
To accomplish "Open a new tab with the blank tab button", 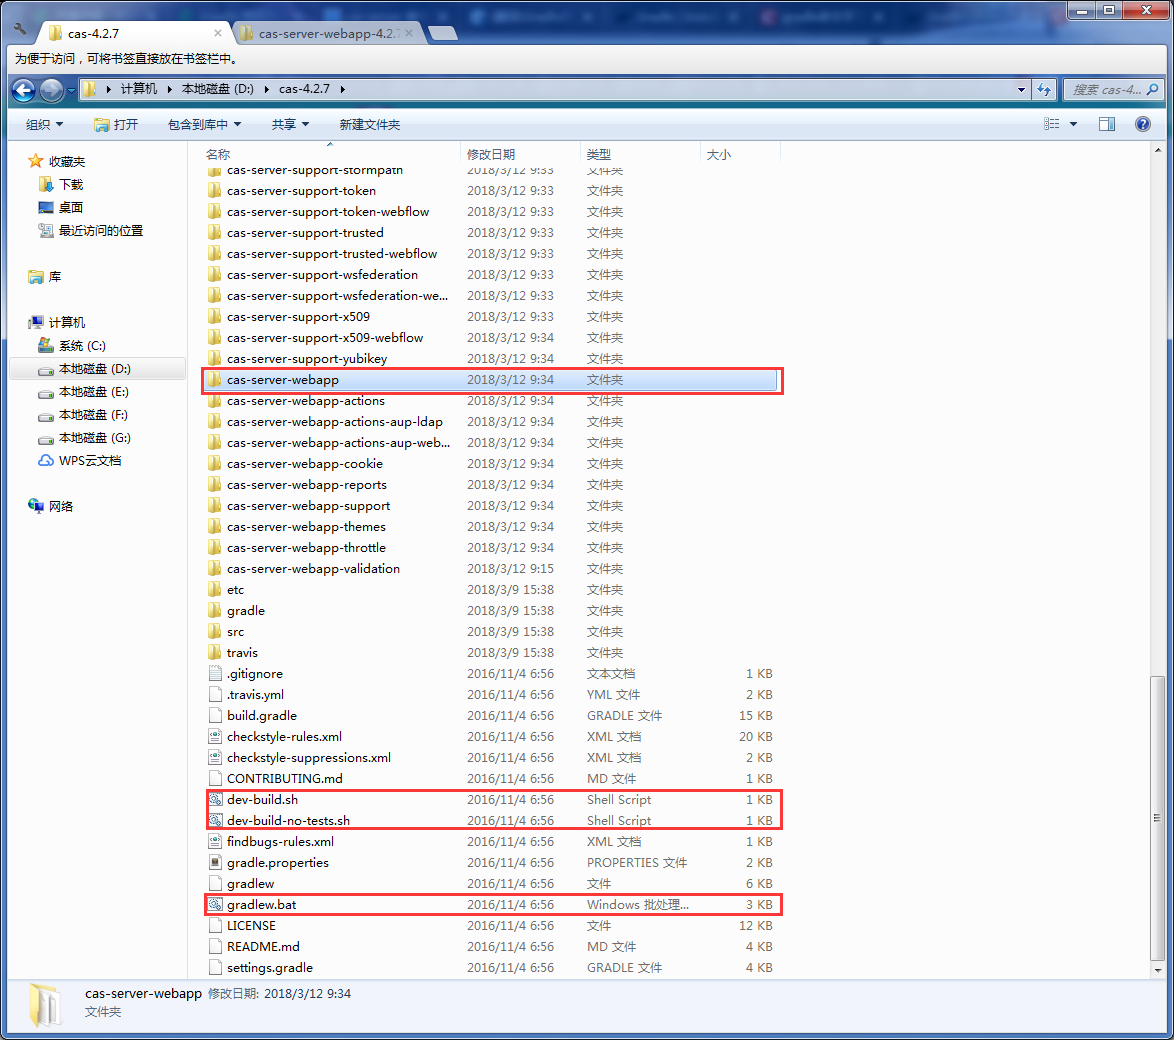I will 442,31.
